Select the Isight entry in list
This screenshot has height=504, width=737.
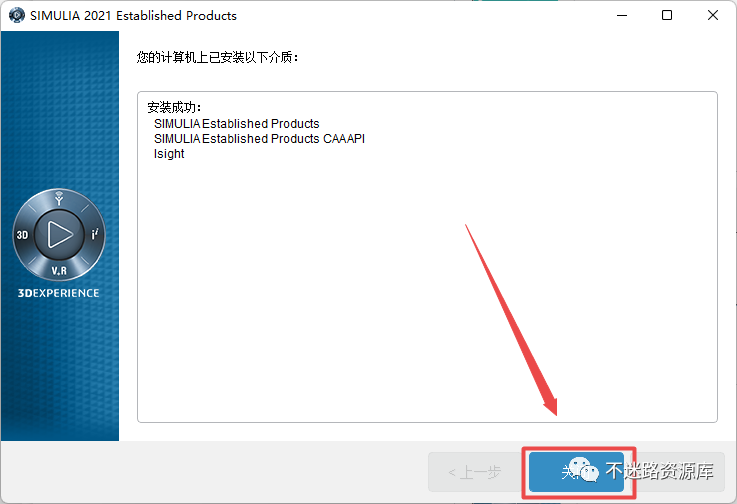click(x=169, y=154)
